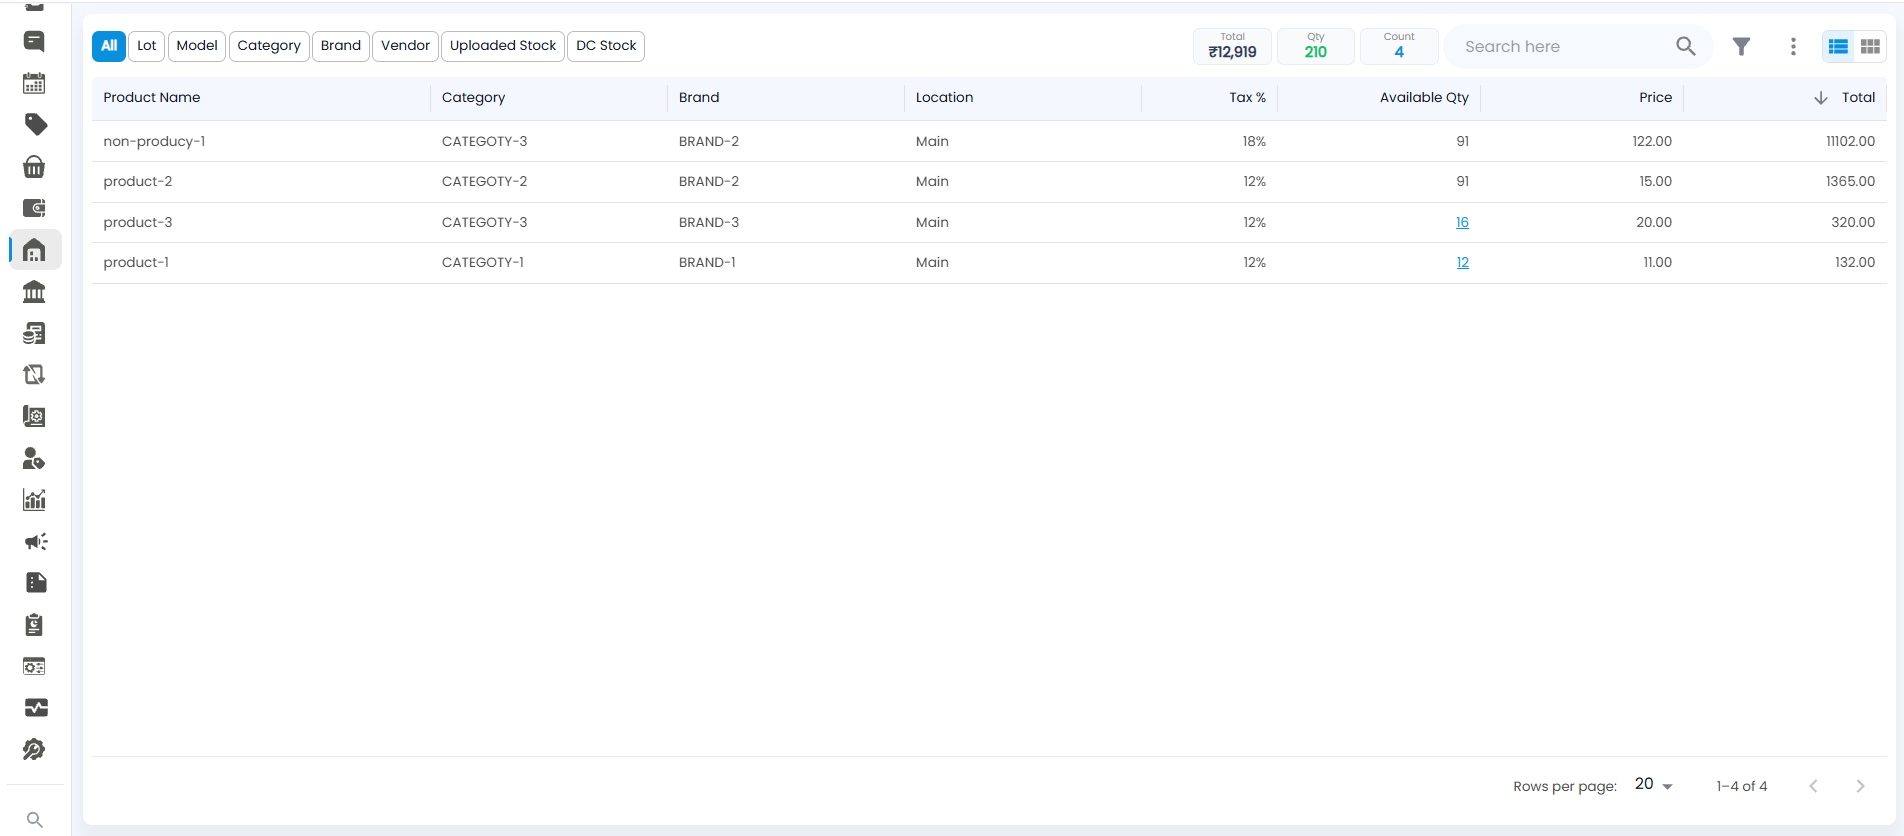Open the filter funnel icon
This screenshot has height=836, width=1904.
(1741, 46)
